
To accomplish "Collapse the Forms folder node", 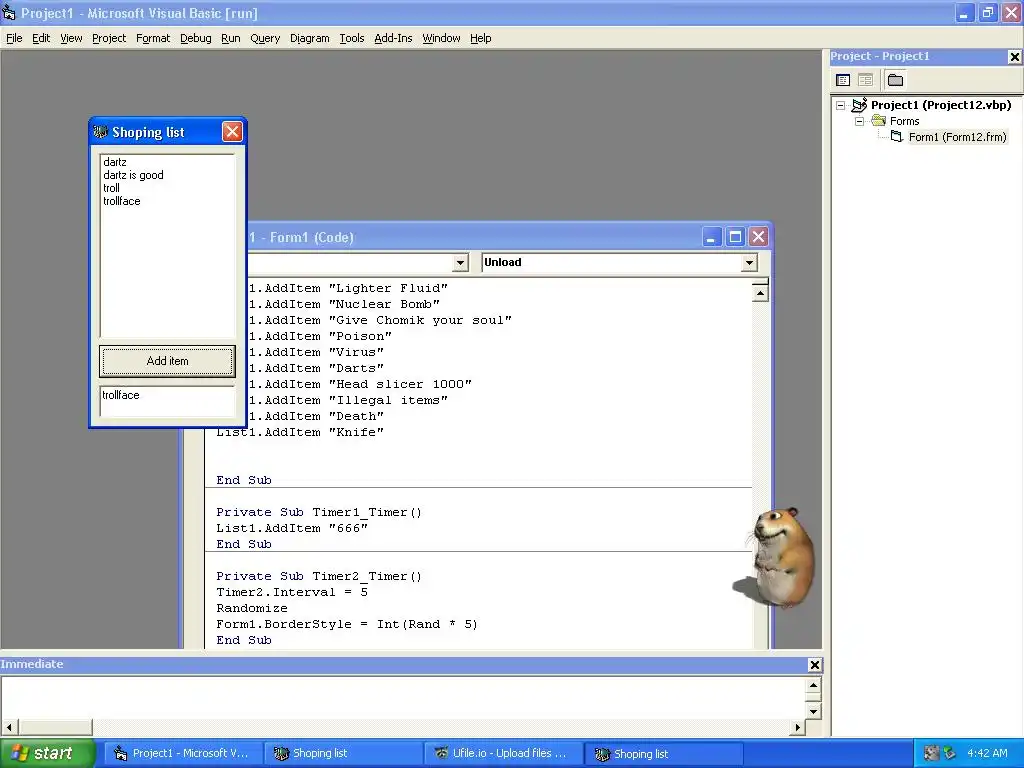I will (x=860, y=121).
